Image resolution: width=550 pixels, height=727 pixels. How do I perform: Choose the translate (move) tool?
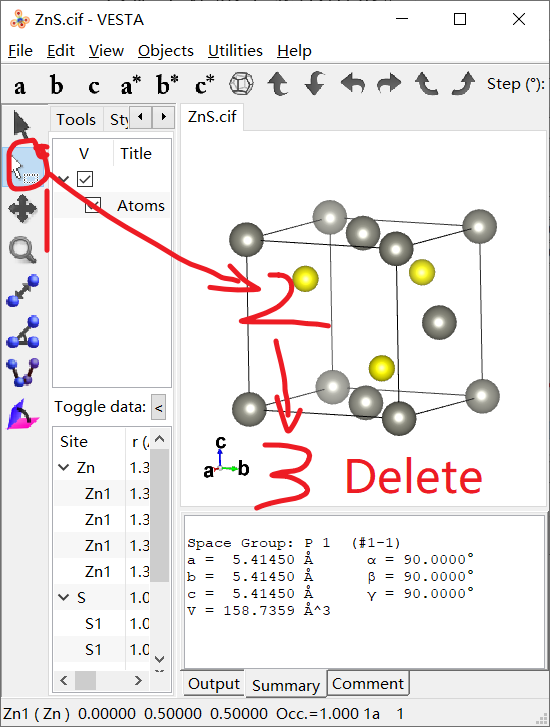pyautogui.click(x=22, y=209)
